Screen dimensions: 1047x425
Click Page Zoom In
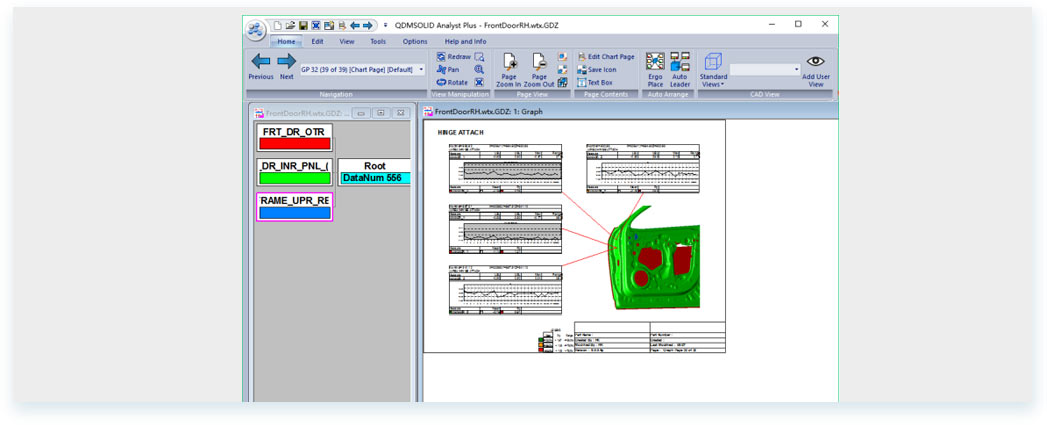pyautogui.click(x=509, y=69)
